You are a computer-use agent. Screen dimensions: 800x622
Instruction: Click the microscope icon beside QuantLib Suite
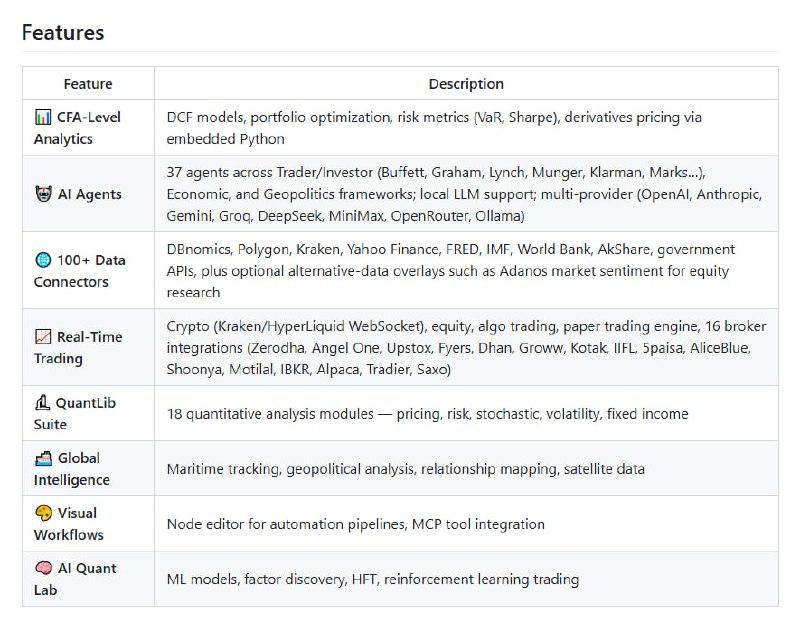pyautogui.click(x=43, y=403)
